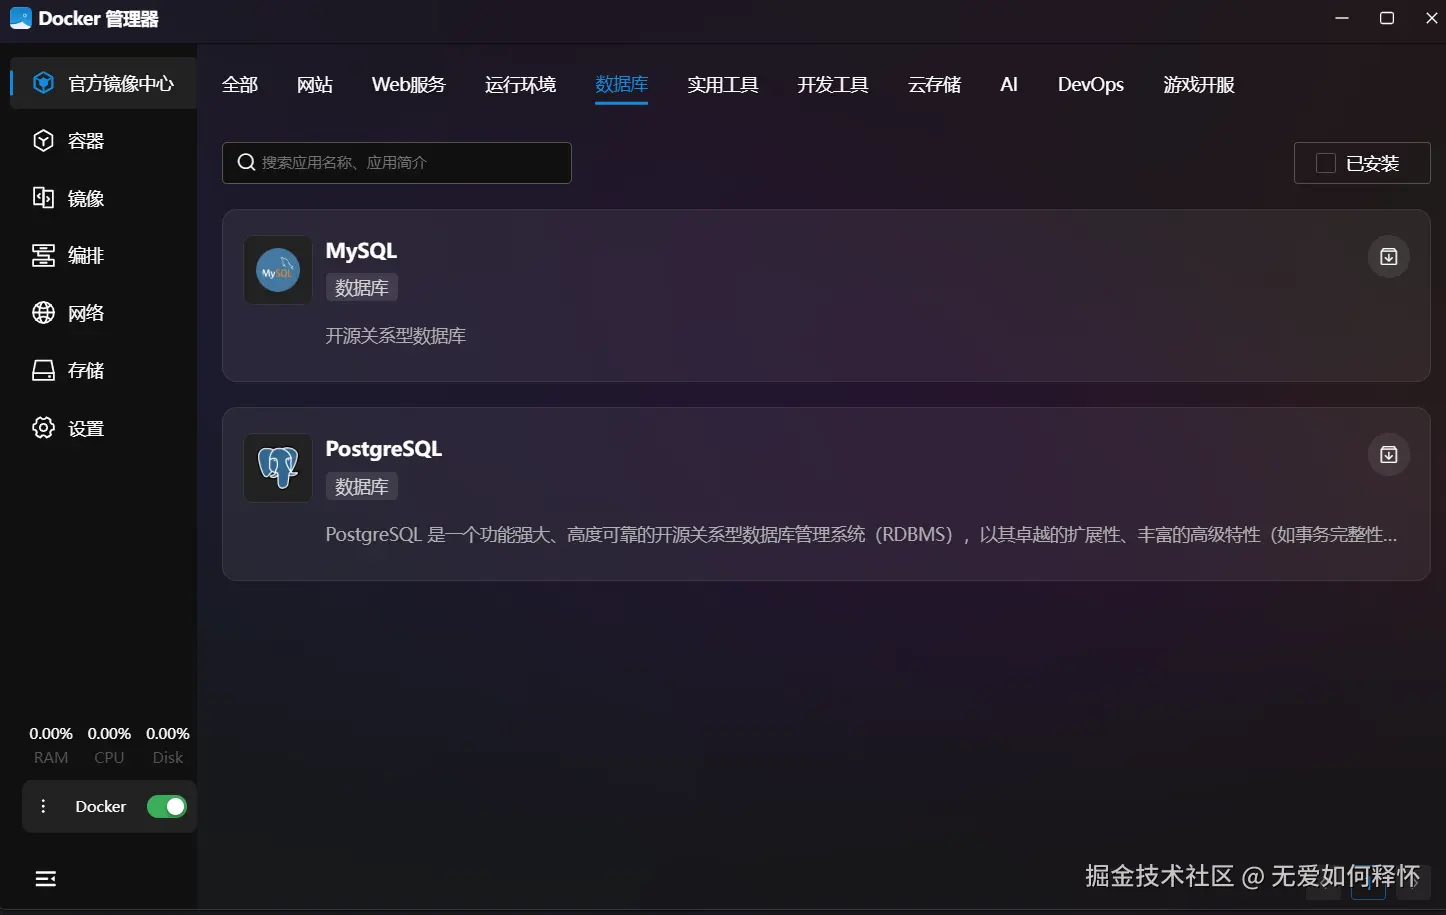Open 官方镜像中心 in the sidebar

pos(103,83)
